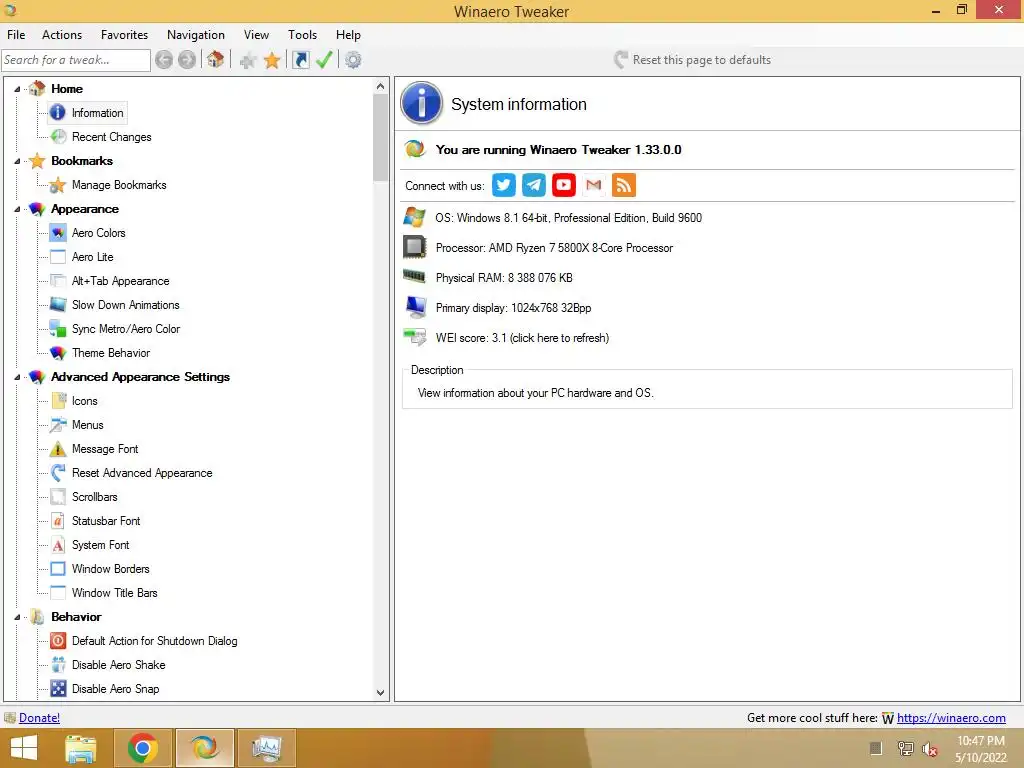Click the tree scrollbar up arrow

pyautogui.click(x=381, y=86)
